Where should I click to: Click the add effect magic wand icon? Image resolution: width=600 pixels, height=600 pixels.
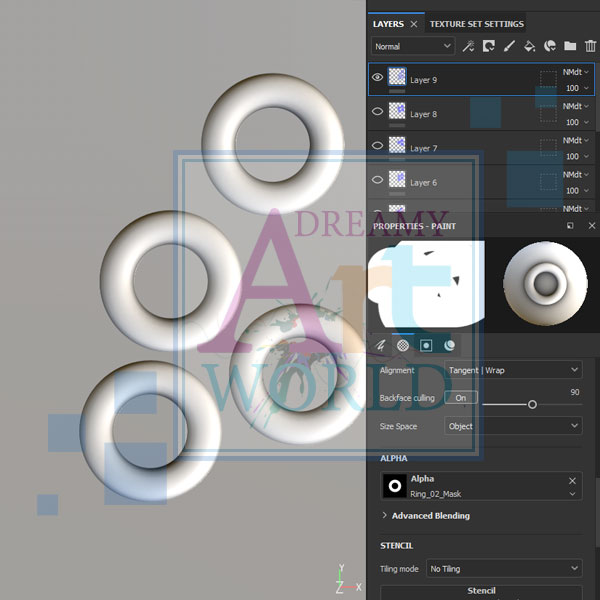click(x=467, y=46)
